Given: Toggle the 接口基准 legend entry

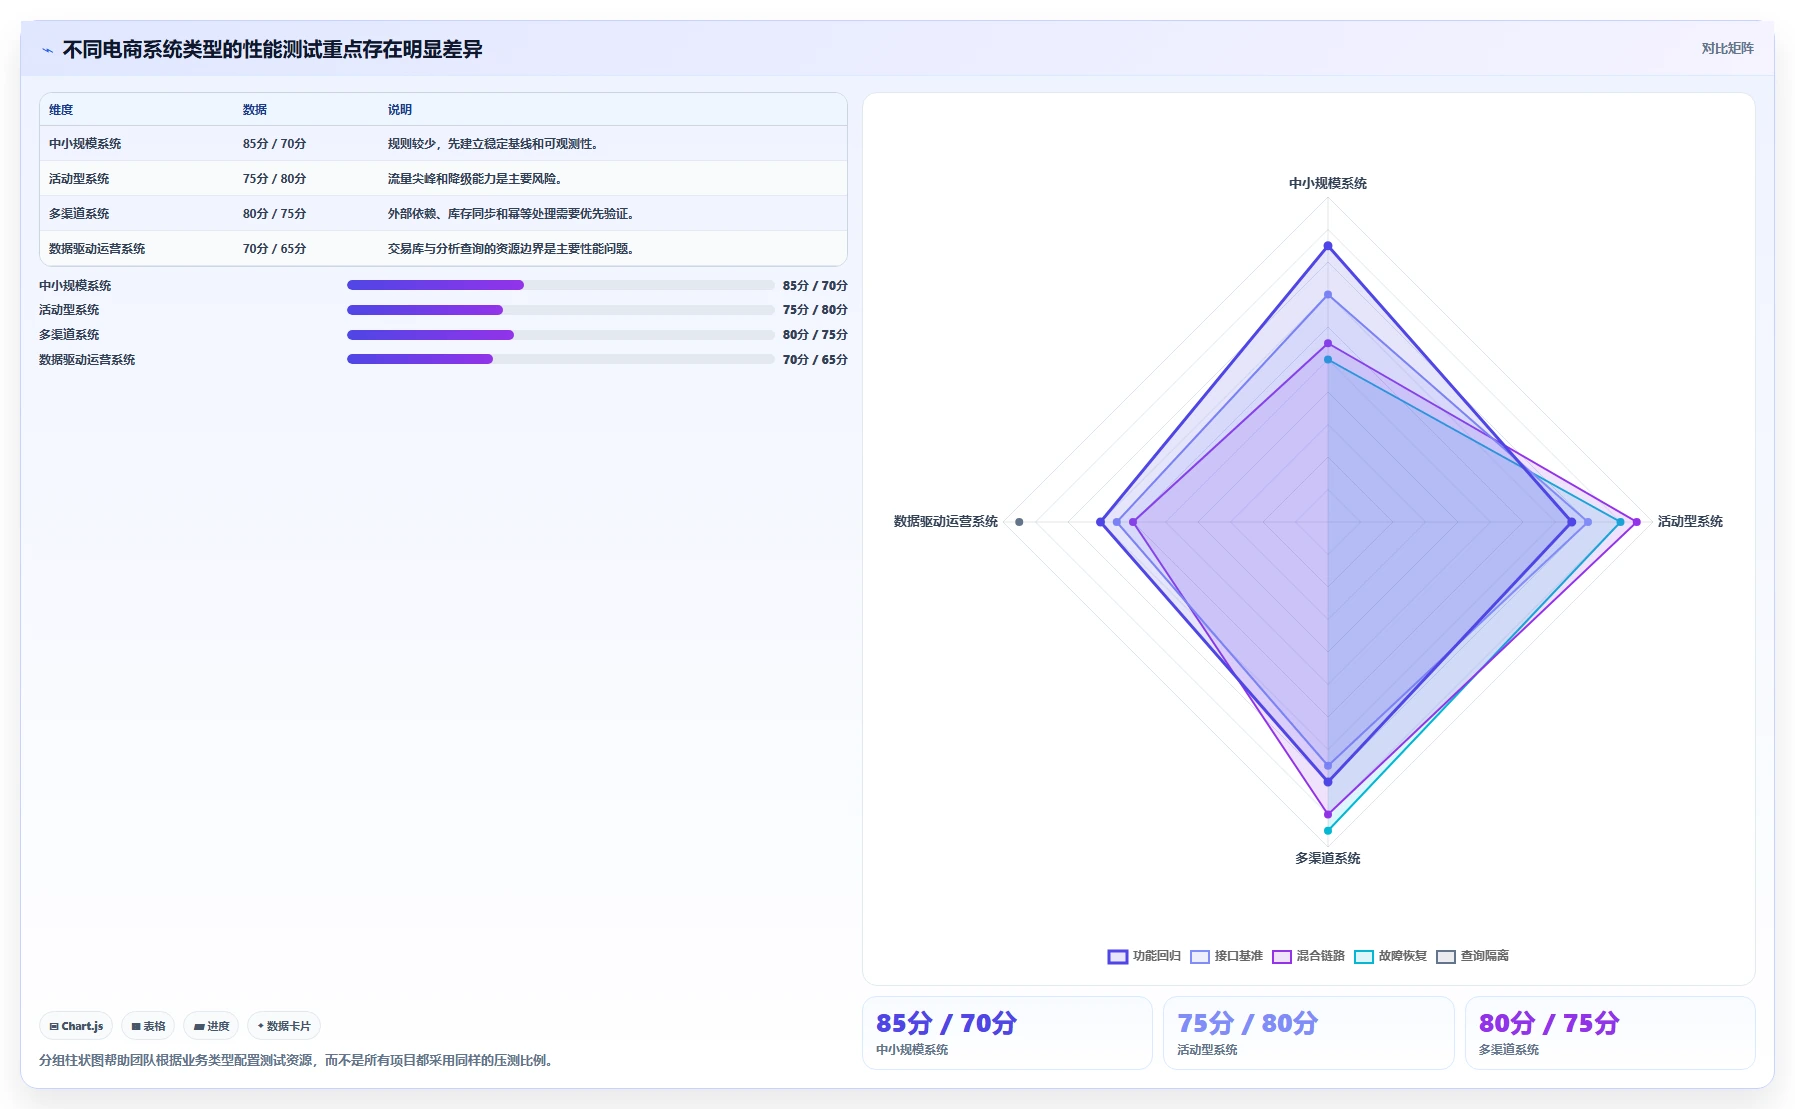Looking at the screenshot, I should click(x=1226, y=956).
